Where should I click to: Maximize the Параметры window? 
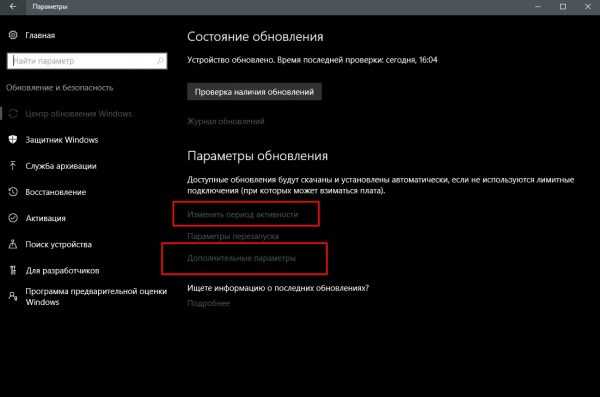tap(563, 7)
